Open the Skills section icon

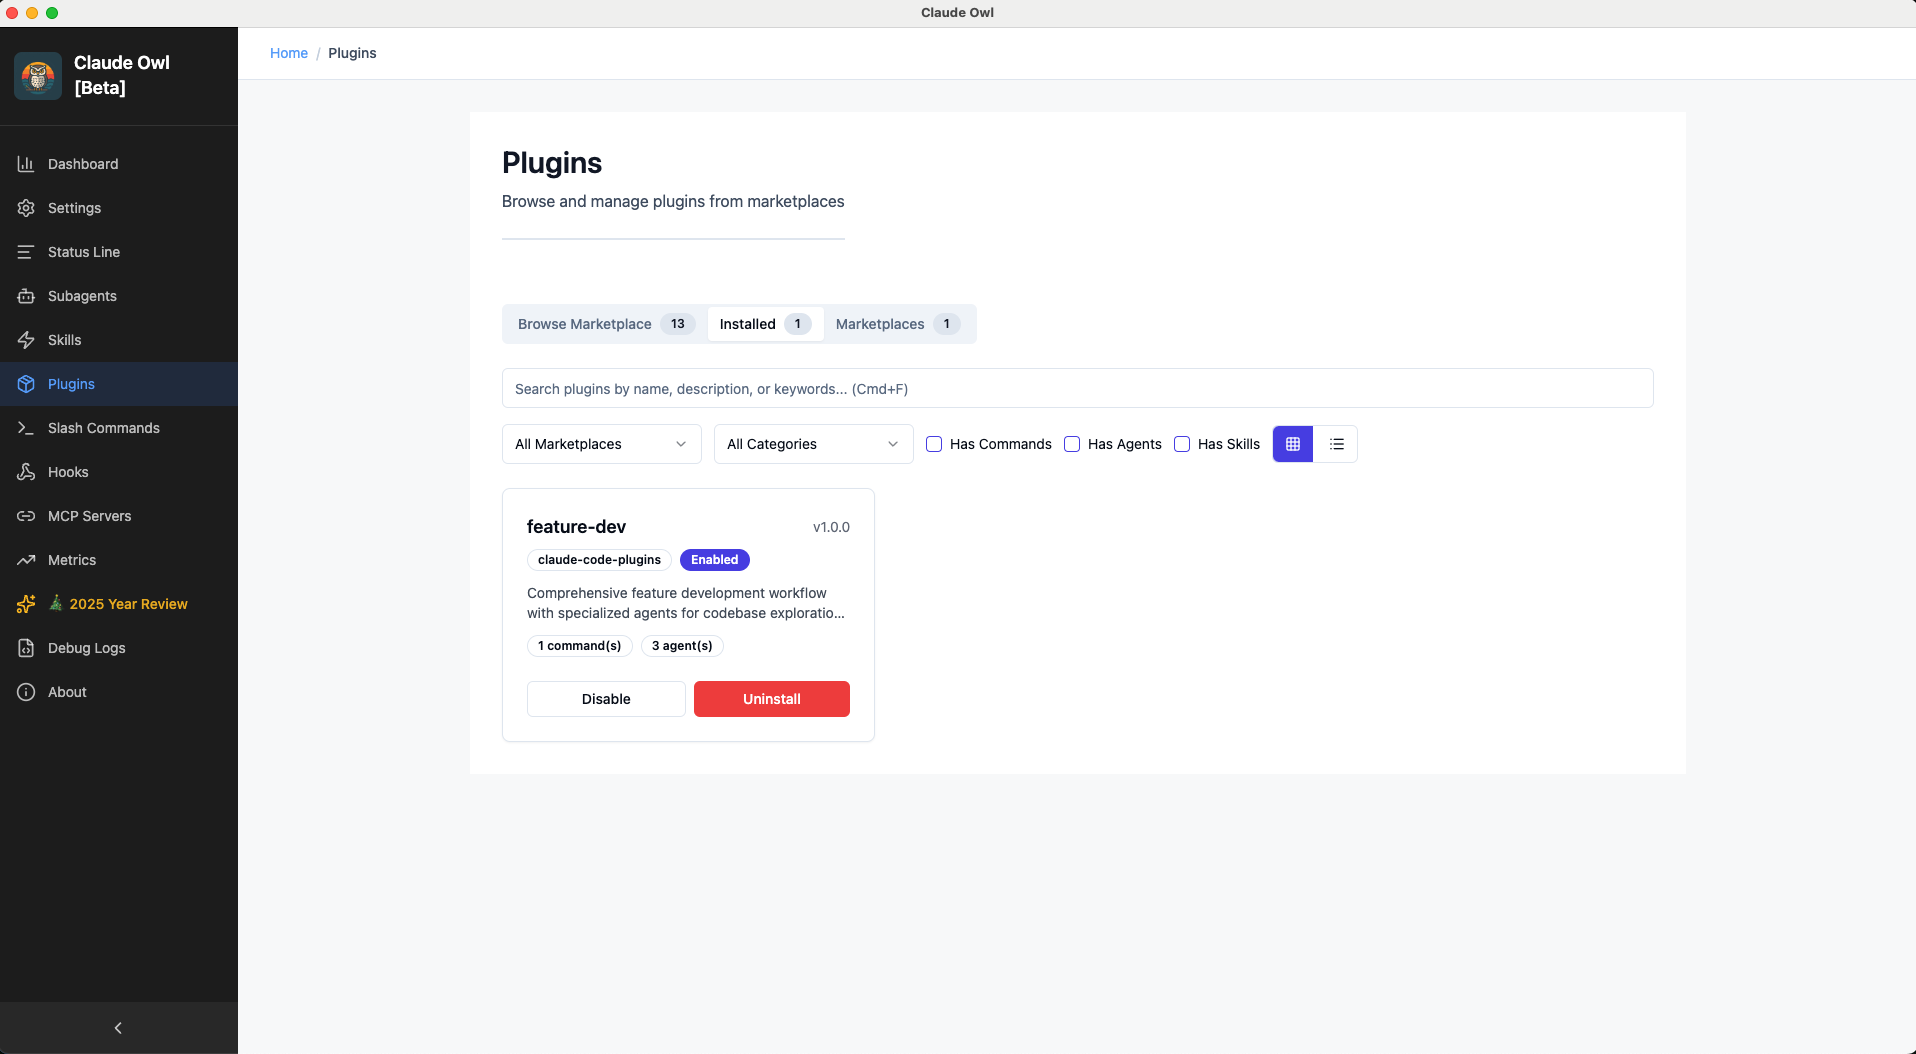click(x=25, y=340)
